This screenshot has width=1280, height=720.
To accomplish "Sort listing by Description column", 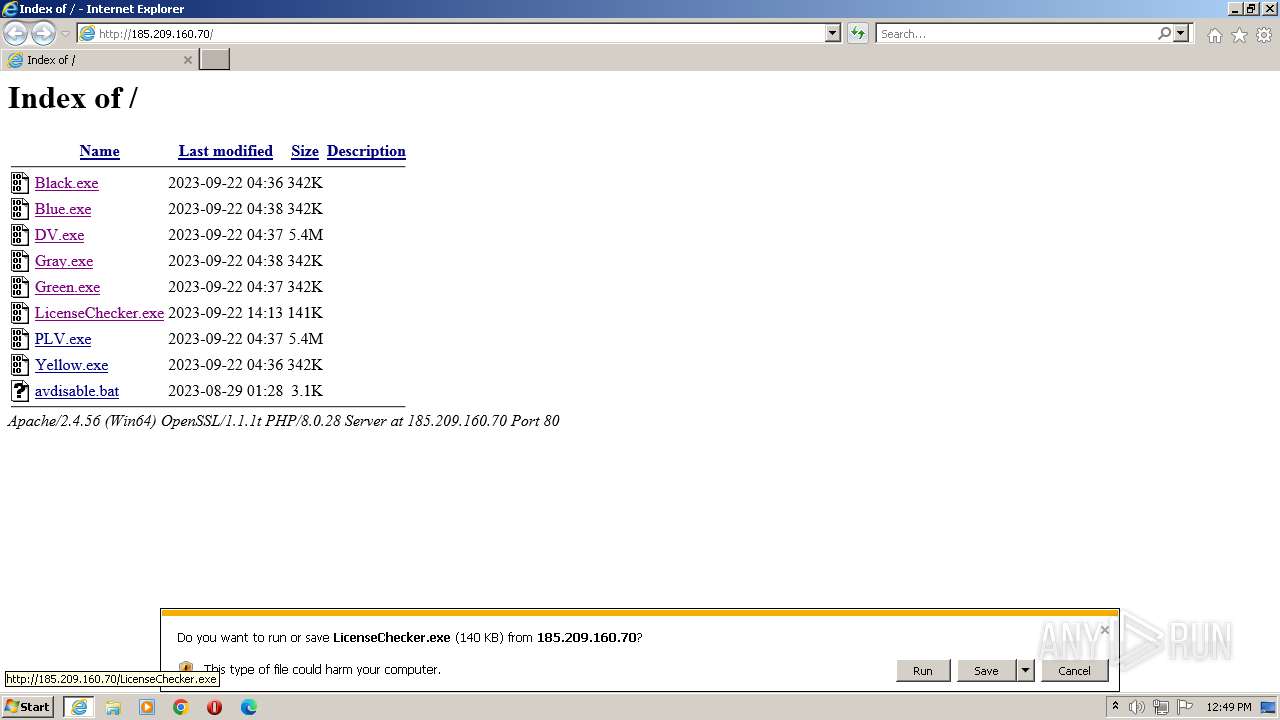I will click(366, 151).
